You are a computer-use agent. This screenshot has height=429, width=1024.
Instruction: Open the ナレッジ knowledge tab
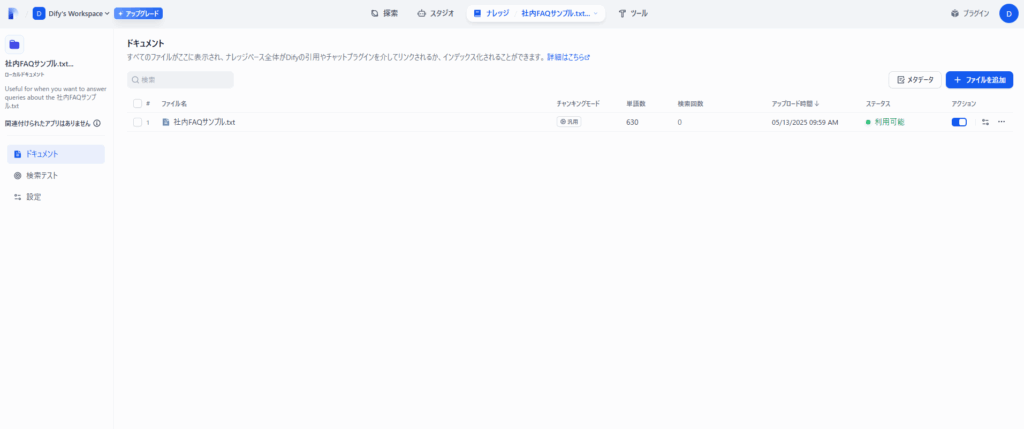(x=491, y=13)
